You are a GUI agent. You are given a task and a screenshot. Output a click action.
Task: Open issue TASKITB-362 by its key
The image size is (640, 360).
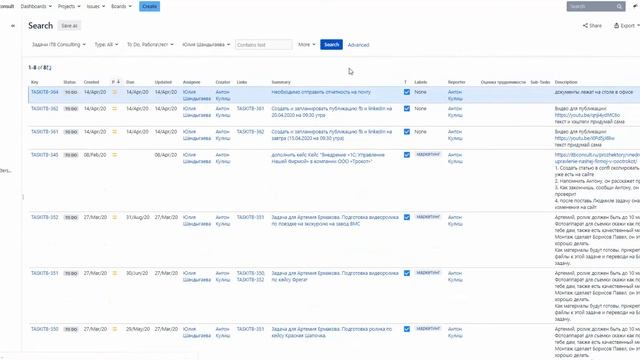[x=44, y=109]
